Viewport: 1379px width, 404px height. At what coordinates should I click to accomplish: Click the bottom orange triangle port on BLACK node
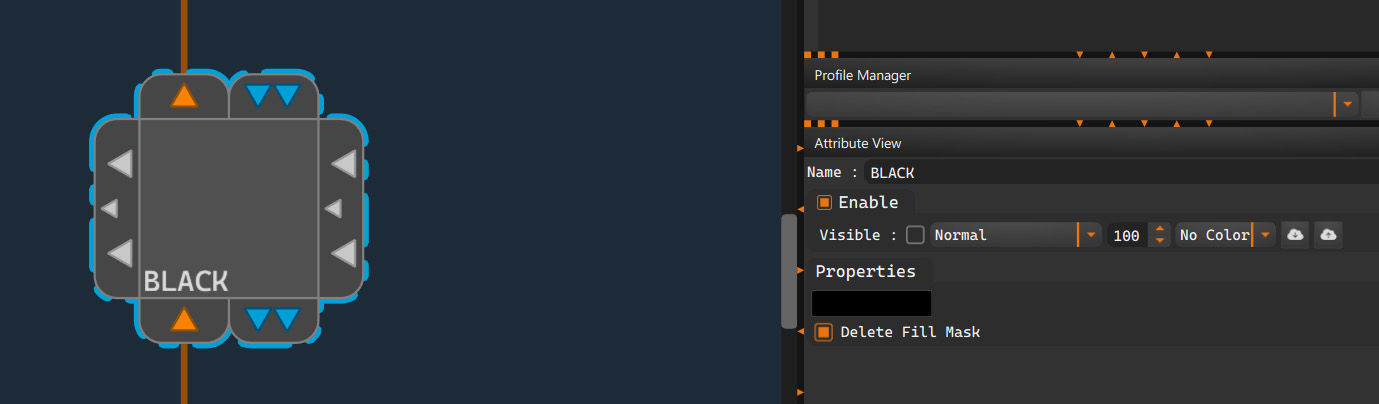pyautogui.click(x=183, y=319)
